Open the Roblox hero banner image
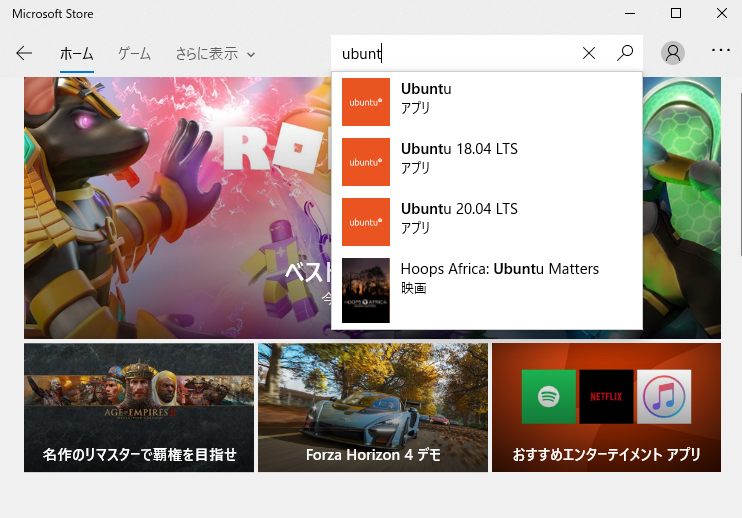Viewport: 742px width, 518px height. [177, 207]
